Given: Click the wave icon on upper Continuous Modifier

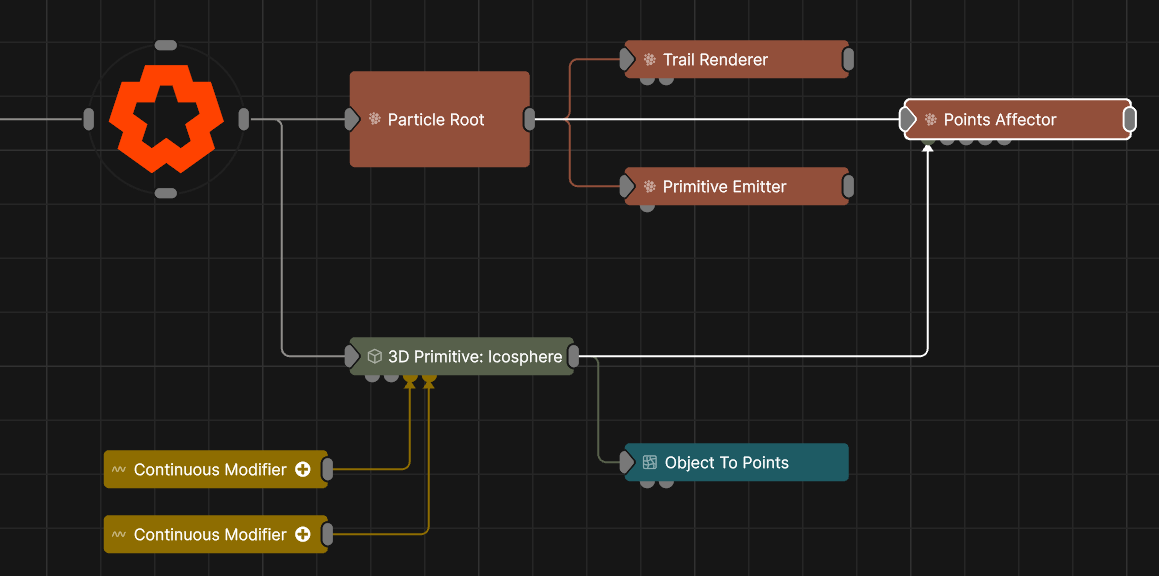Looking at the screenshot, I should tap(119, 470).
